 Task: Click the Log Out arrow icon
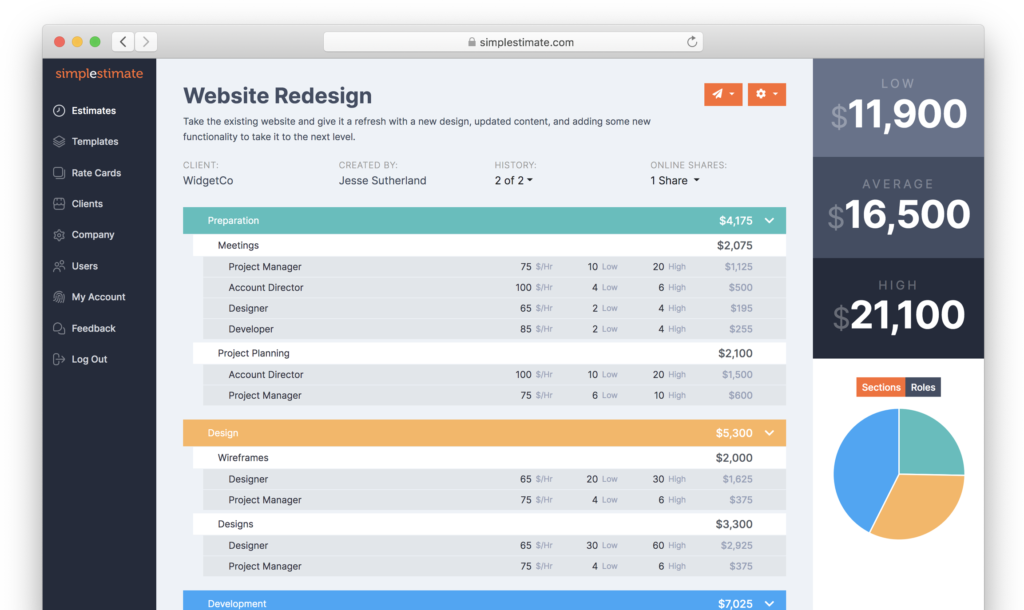coord(59,359)
